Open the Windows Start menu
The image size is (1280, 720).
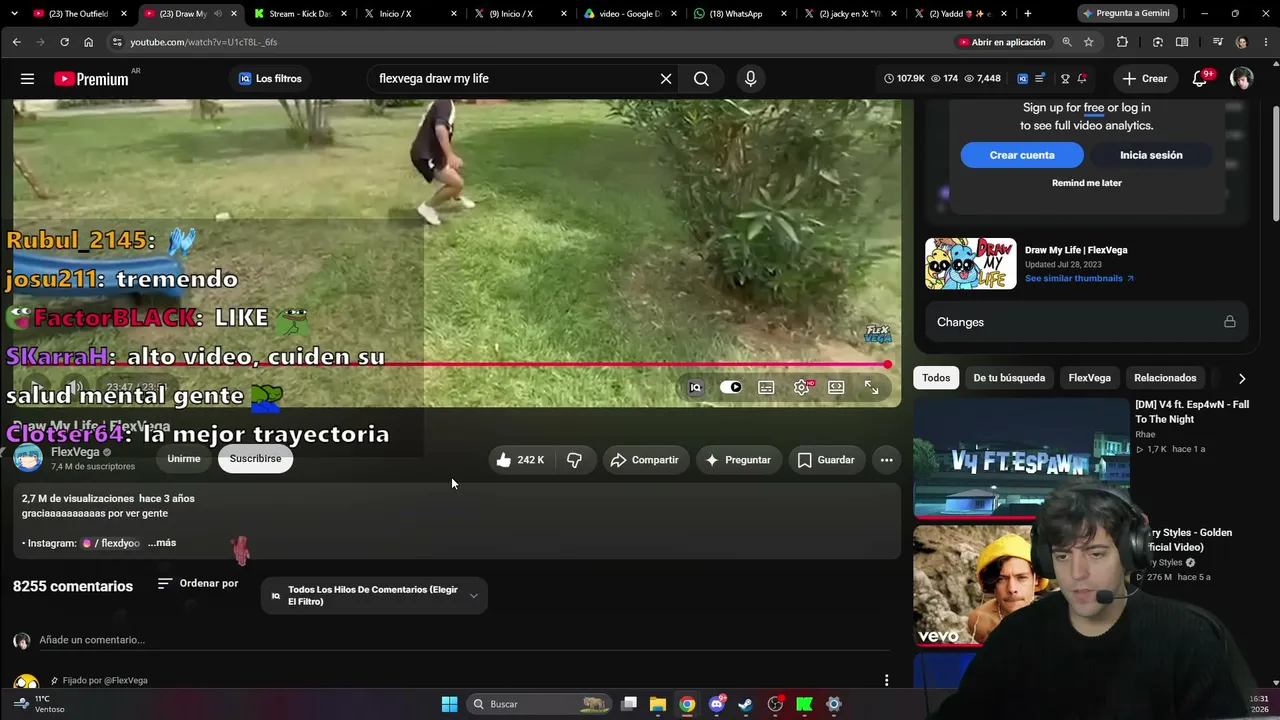pos(450,704)
